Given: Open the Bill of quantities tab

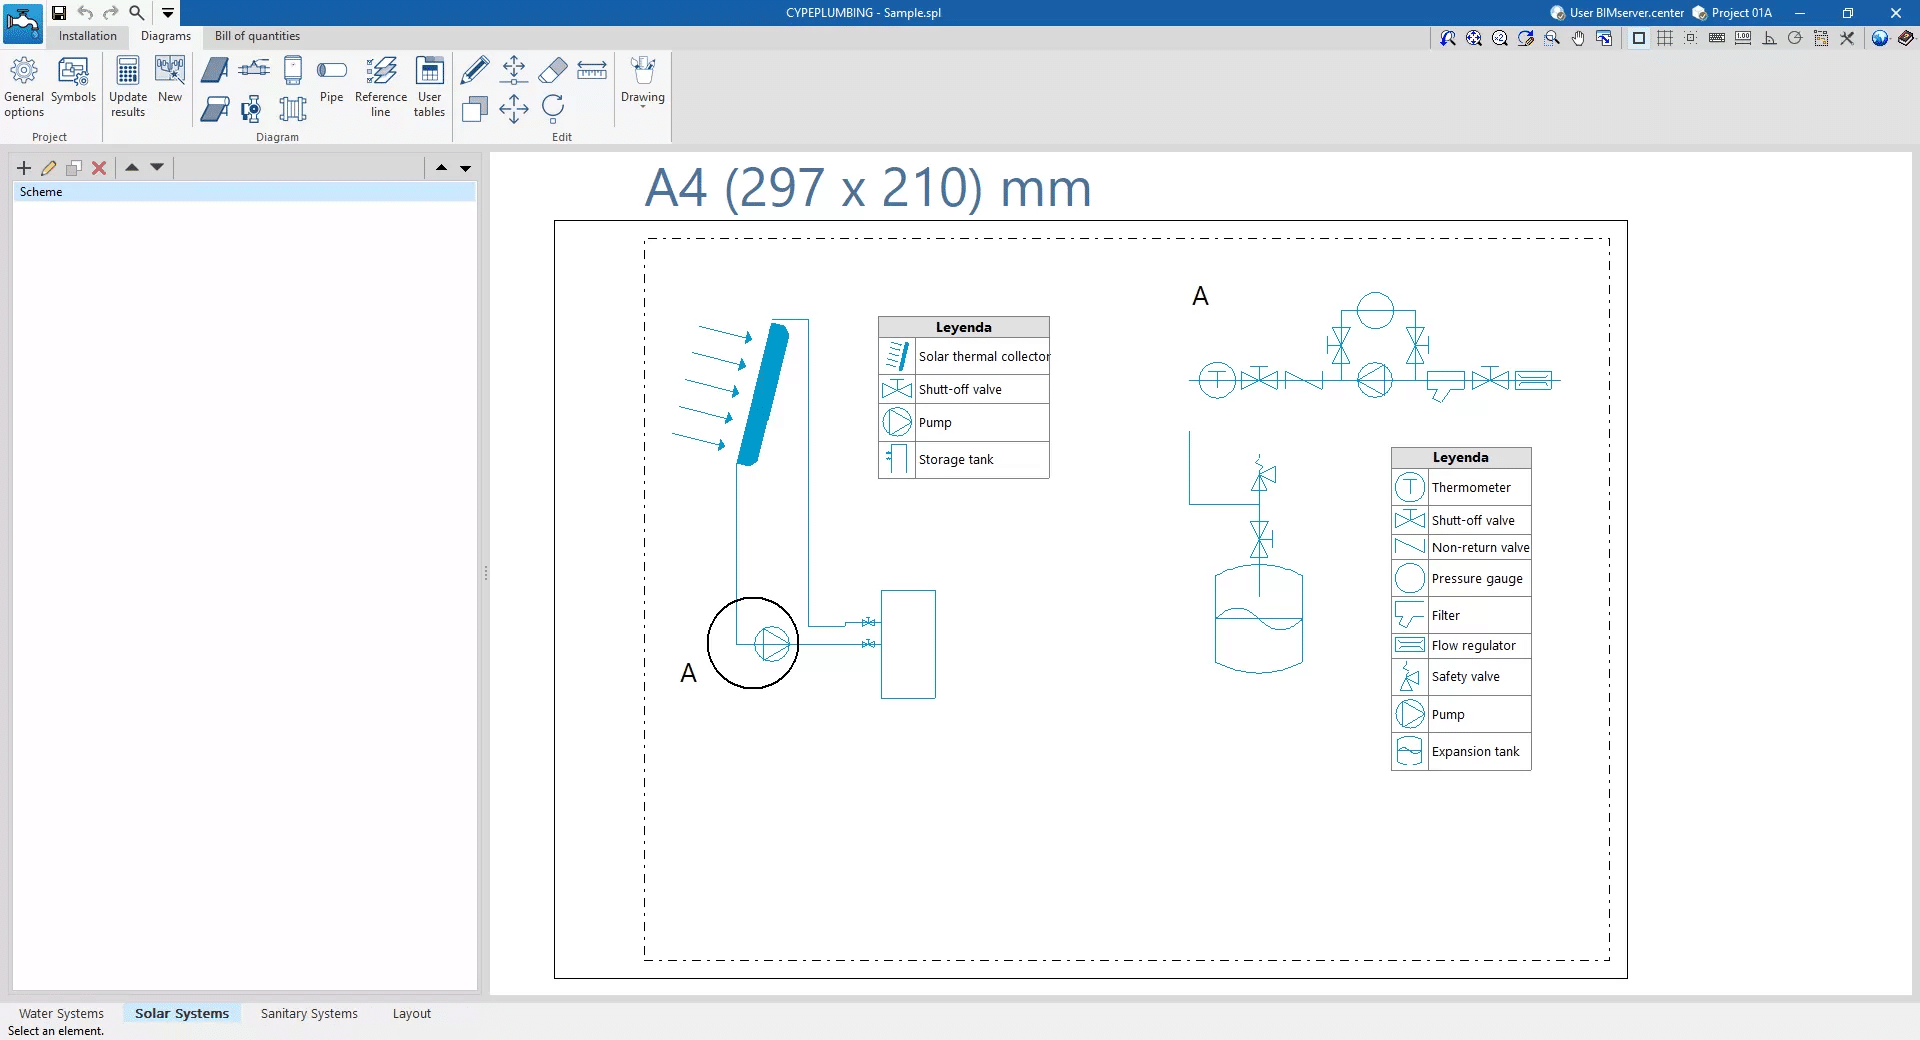Looking at the screenshot, I should pyautogui.click(x=257, y=36).
